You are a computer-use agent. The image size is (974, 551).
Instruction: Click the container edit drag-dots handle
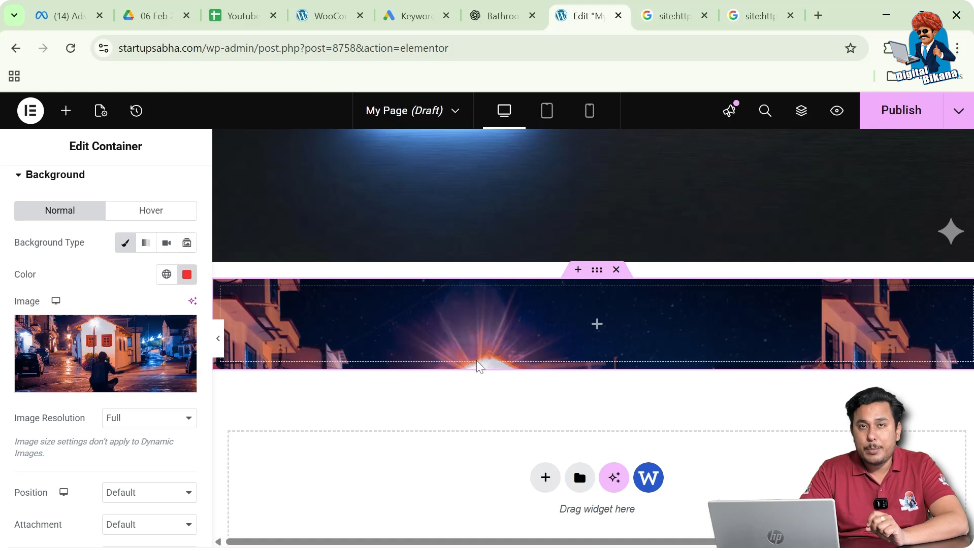[x=597, y=270]
